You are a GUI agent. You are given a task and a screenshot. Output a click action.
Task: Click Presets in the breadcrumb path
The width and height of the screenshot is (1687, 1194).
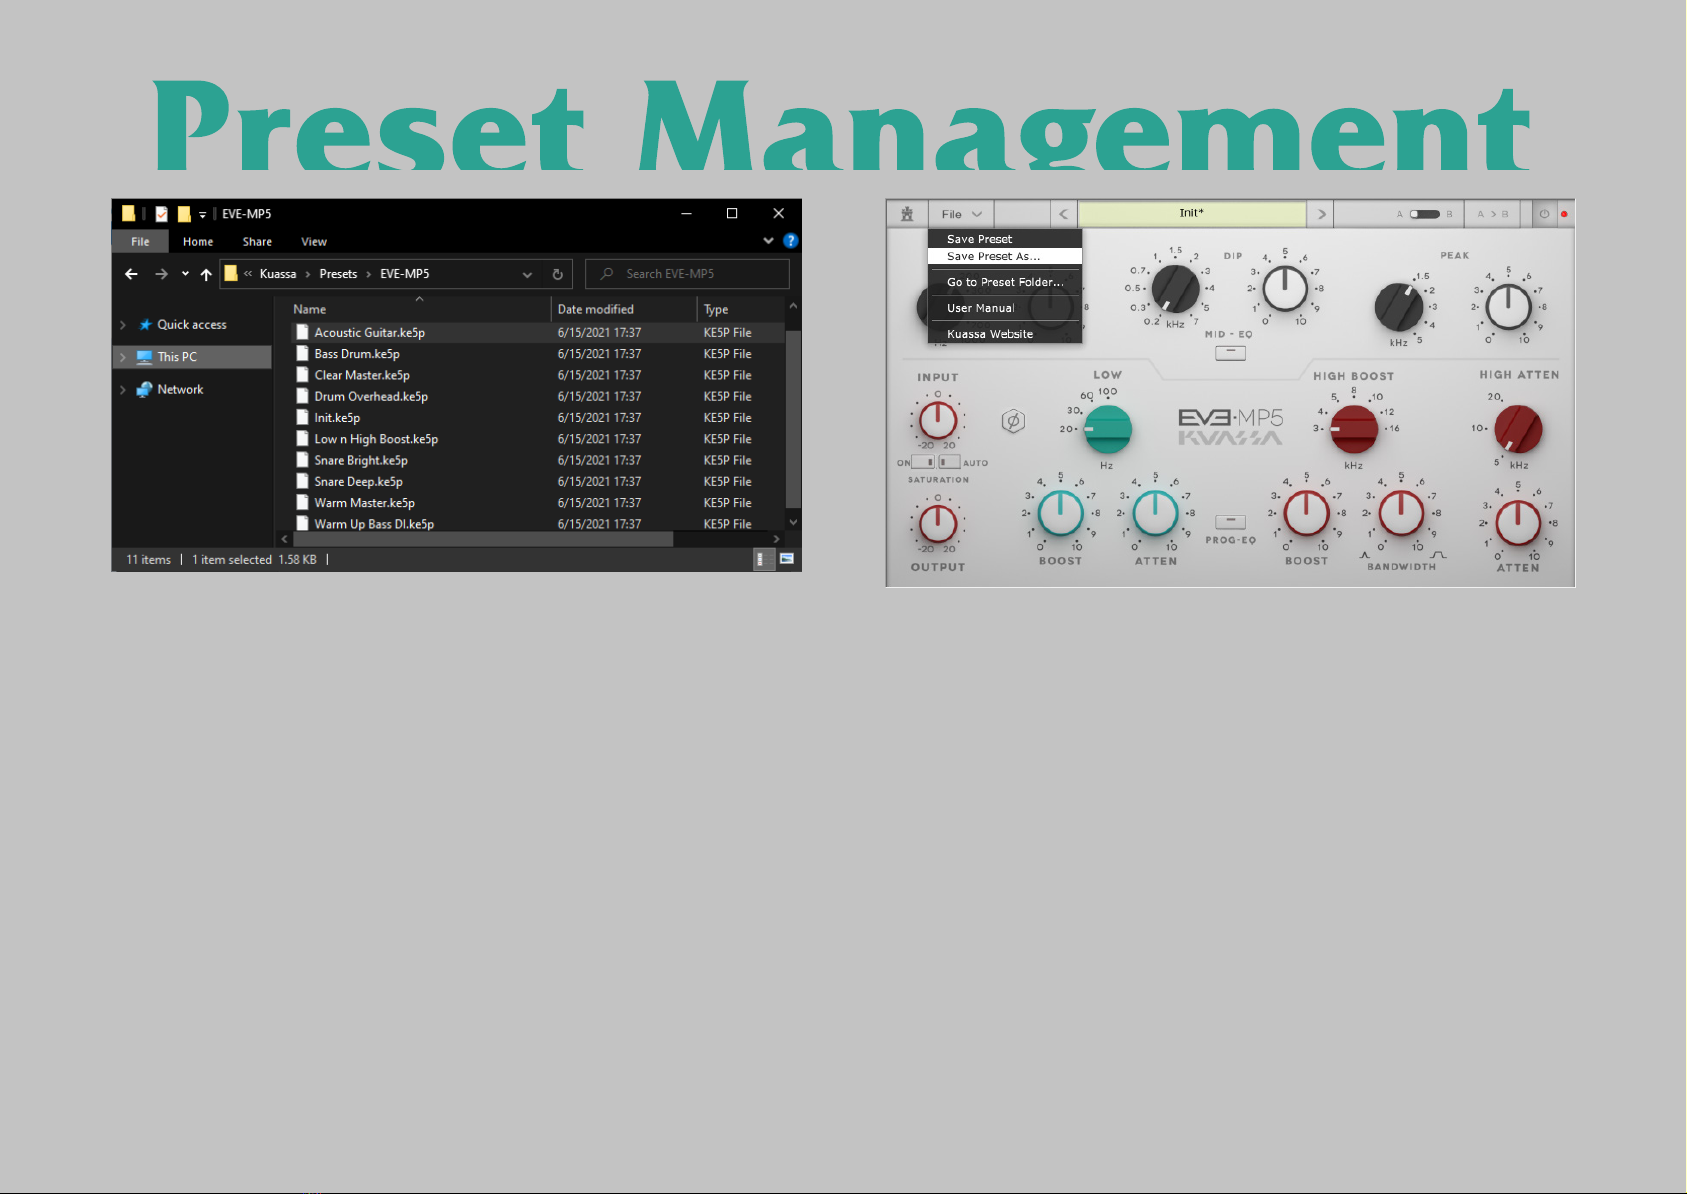tap(338, 274)
